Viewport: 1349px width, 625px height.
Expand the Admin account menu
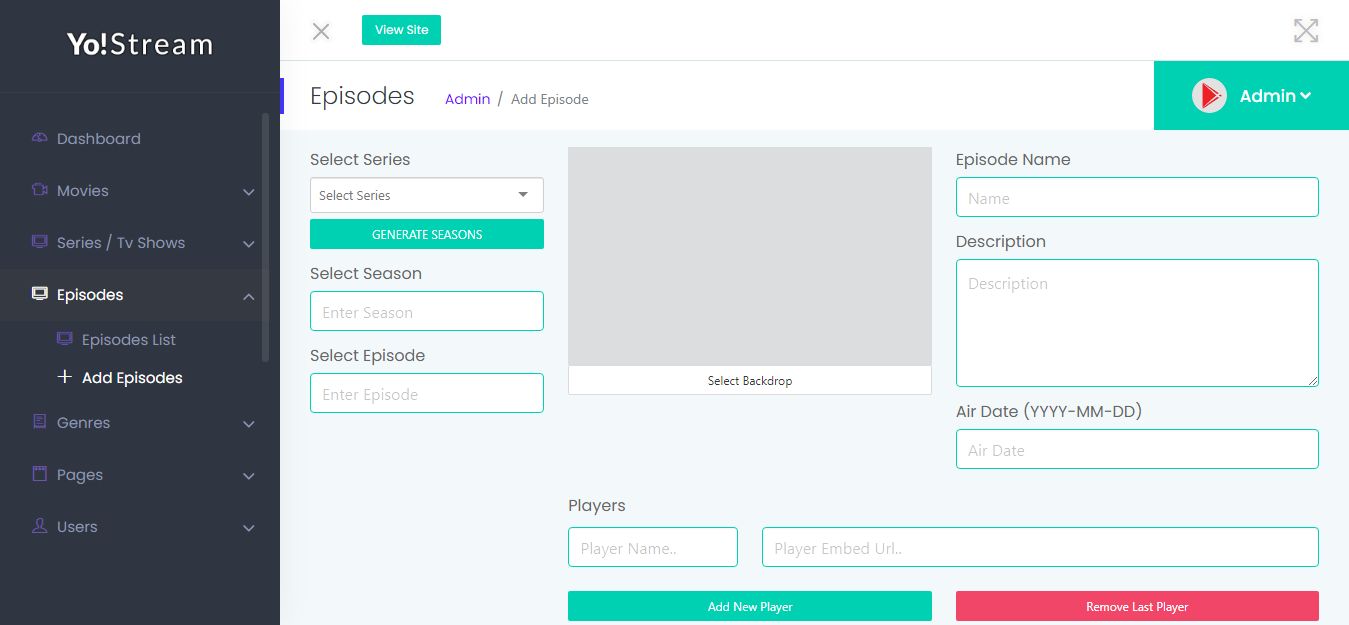(1274, 96)
